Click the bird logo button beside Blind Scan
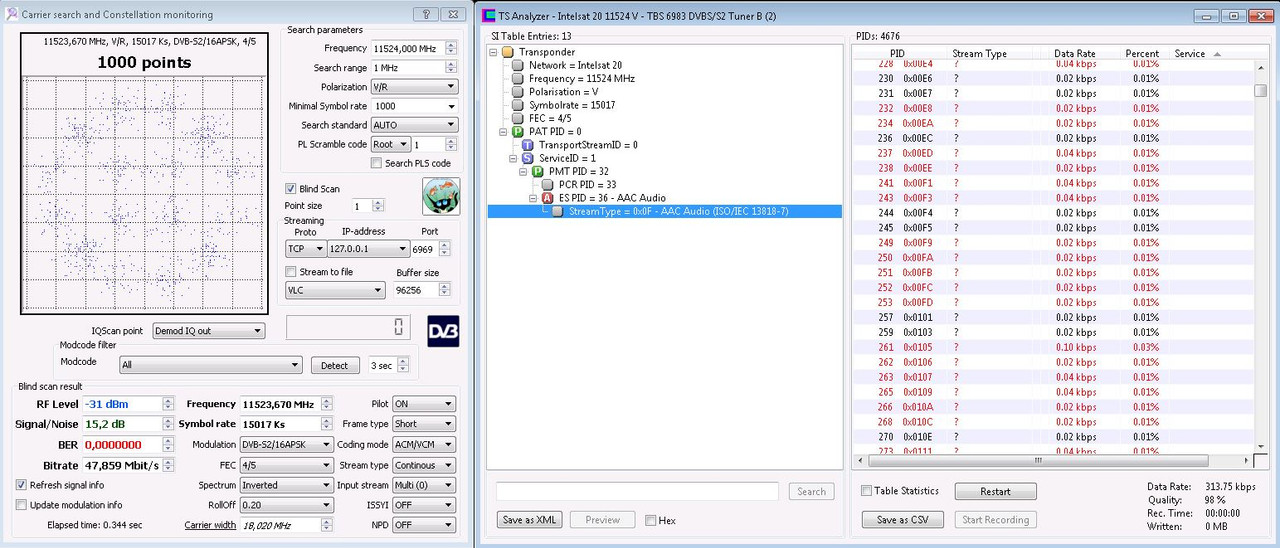Viewport: 1280px width, 548px height. (441, 196)
